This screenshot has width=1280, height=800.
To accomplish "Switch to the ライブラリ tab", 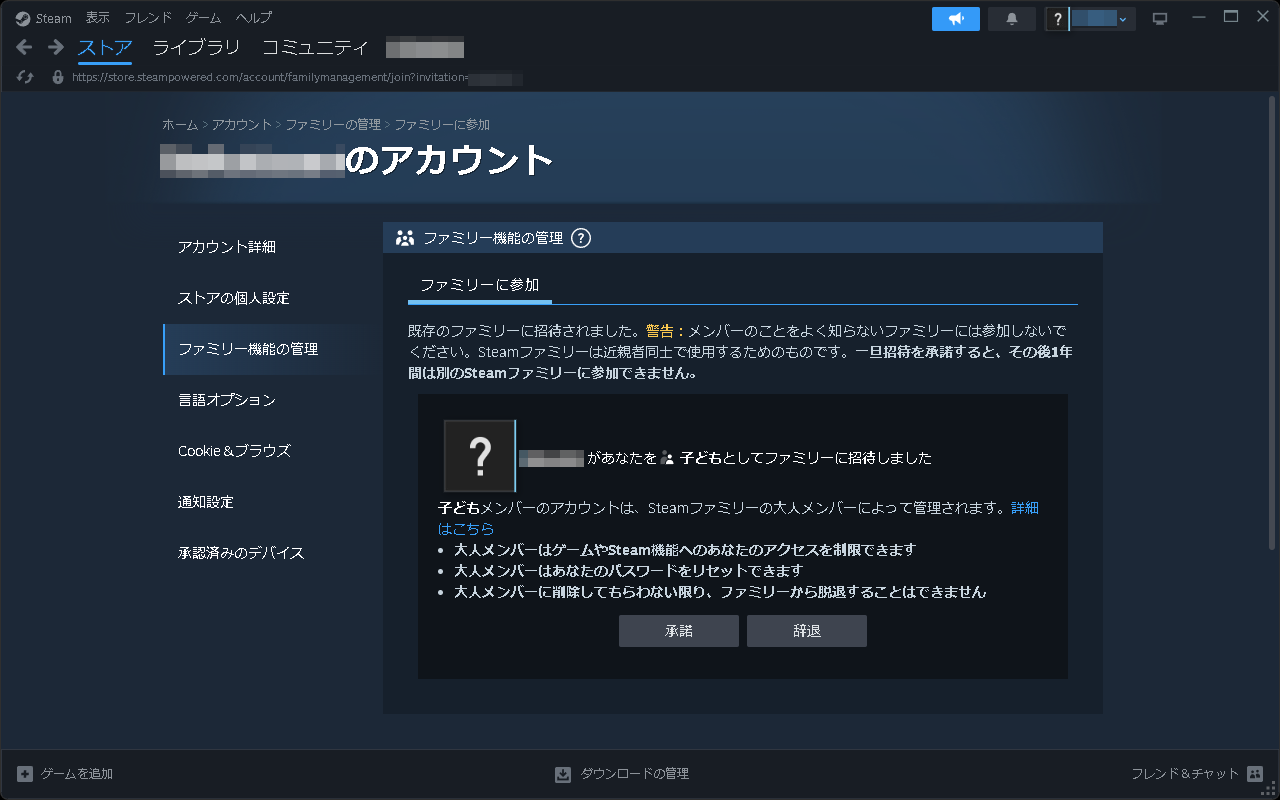I will tap(196, 47).
